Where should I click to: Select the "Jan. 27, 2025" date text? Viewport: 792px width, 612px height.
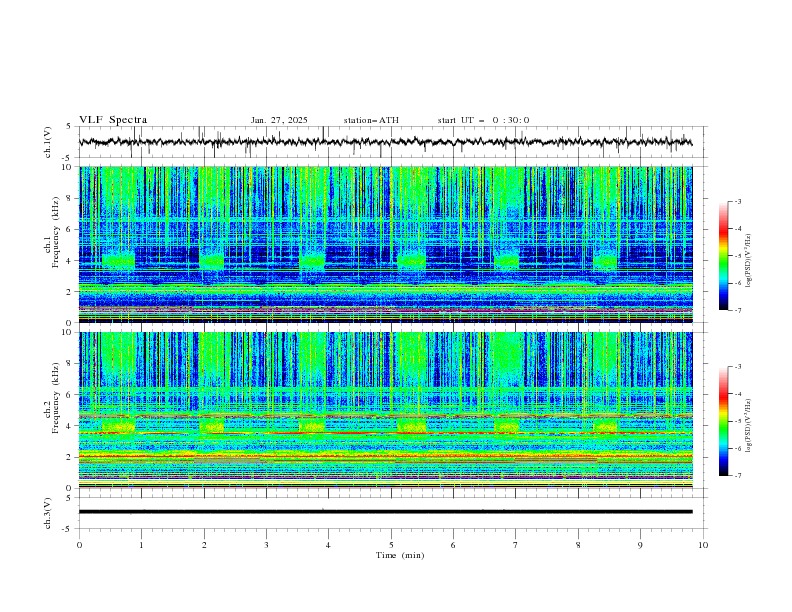tap(279, 120)
